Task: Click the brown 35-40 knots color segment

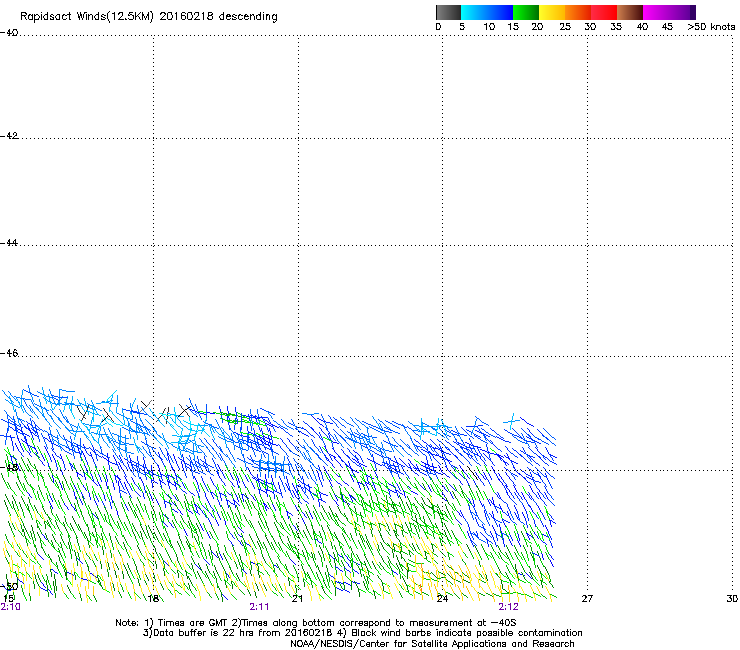Action: click(x=630, y=12)
